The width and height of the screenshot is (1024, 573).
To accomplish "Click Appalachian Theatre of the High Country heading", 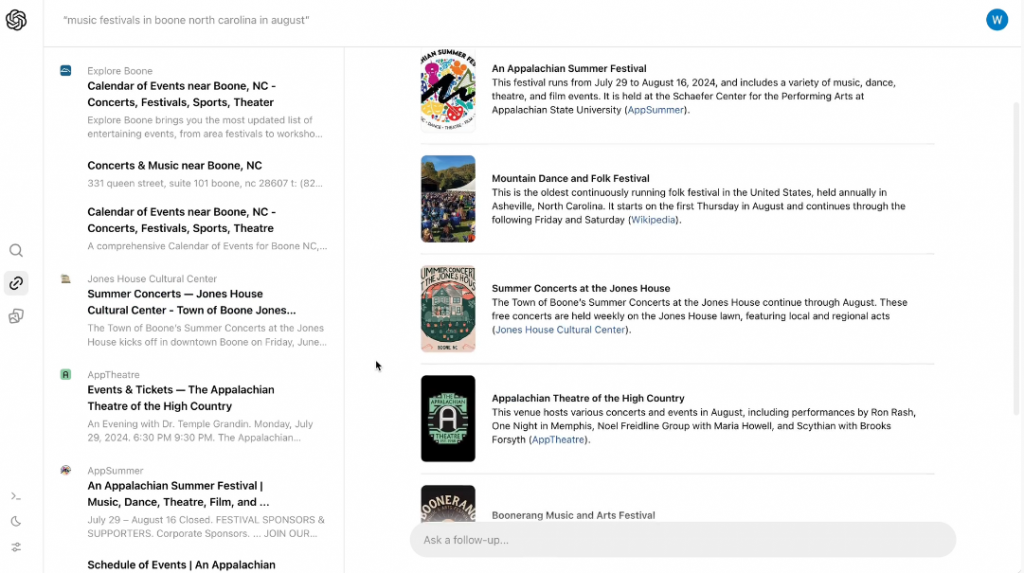I will pos(588,398).
